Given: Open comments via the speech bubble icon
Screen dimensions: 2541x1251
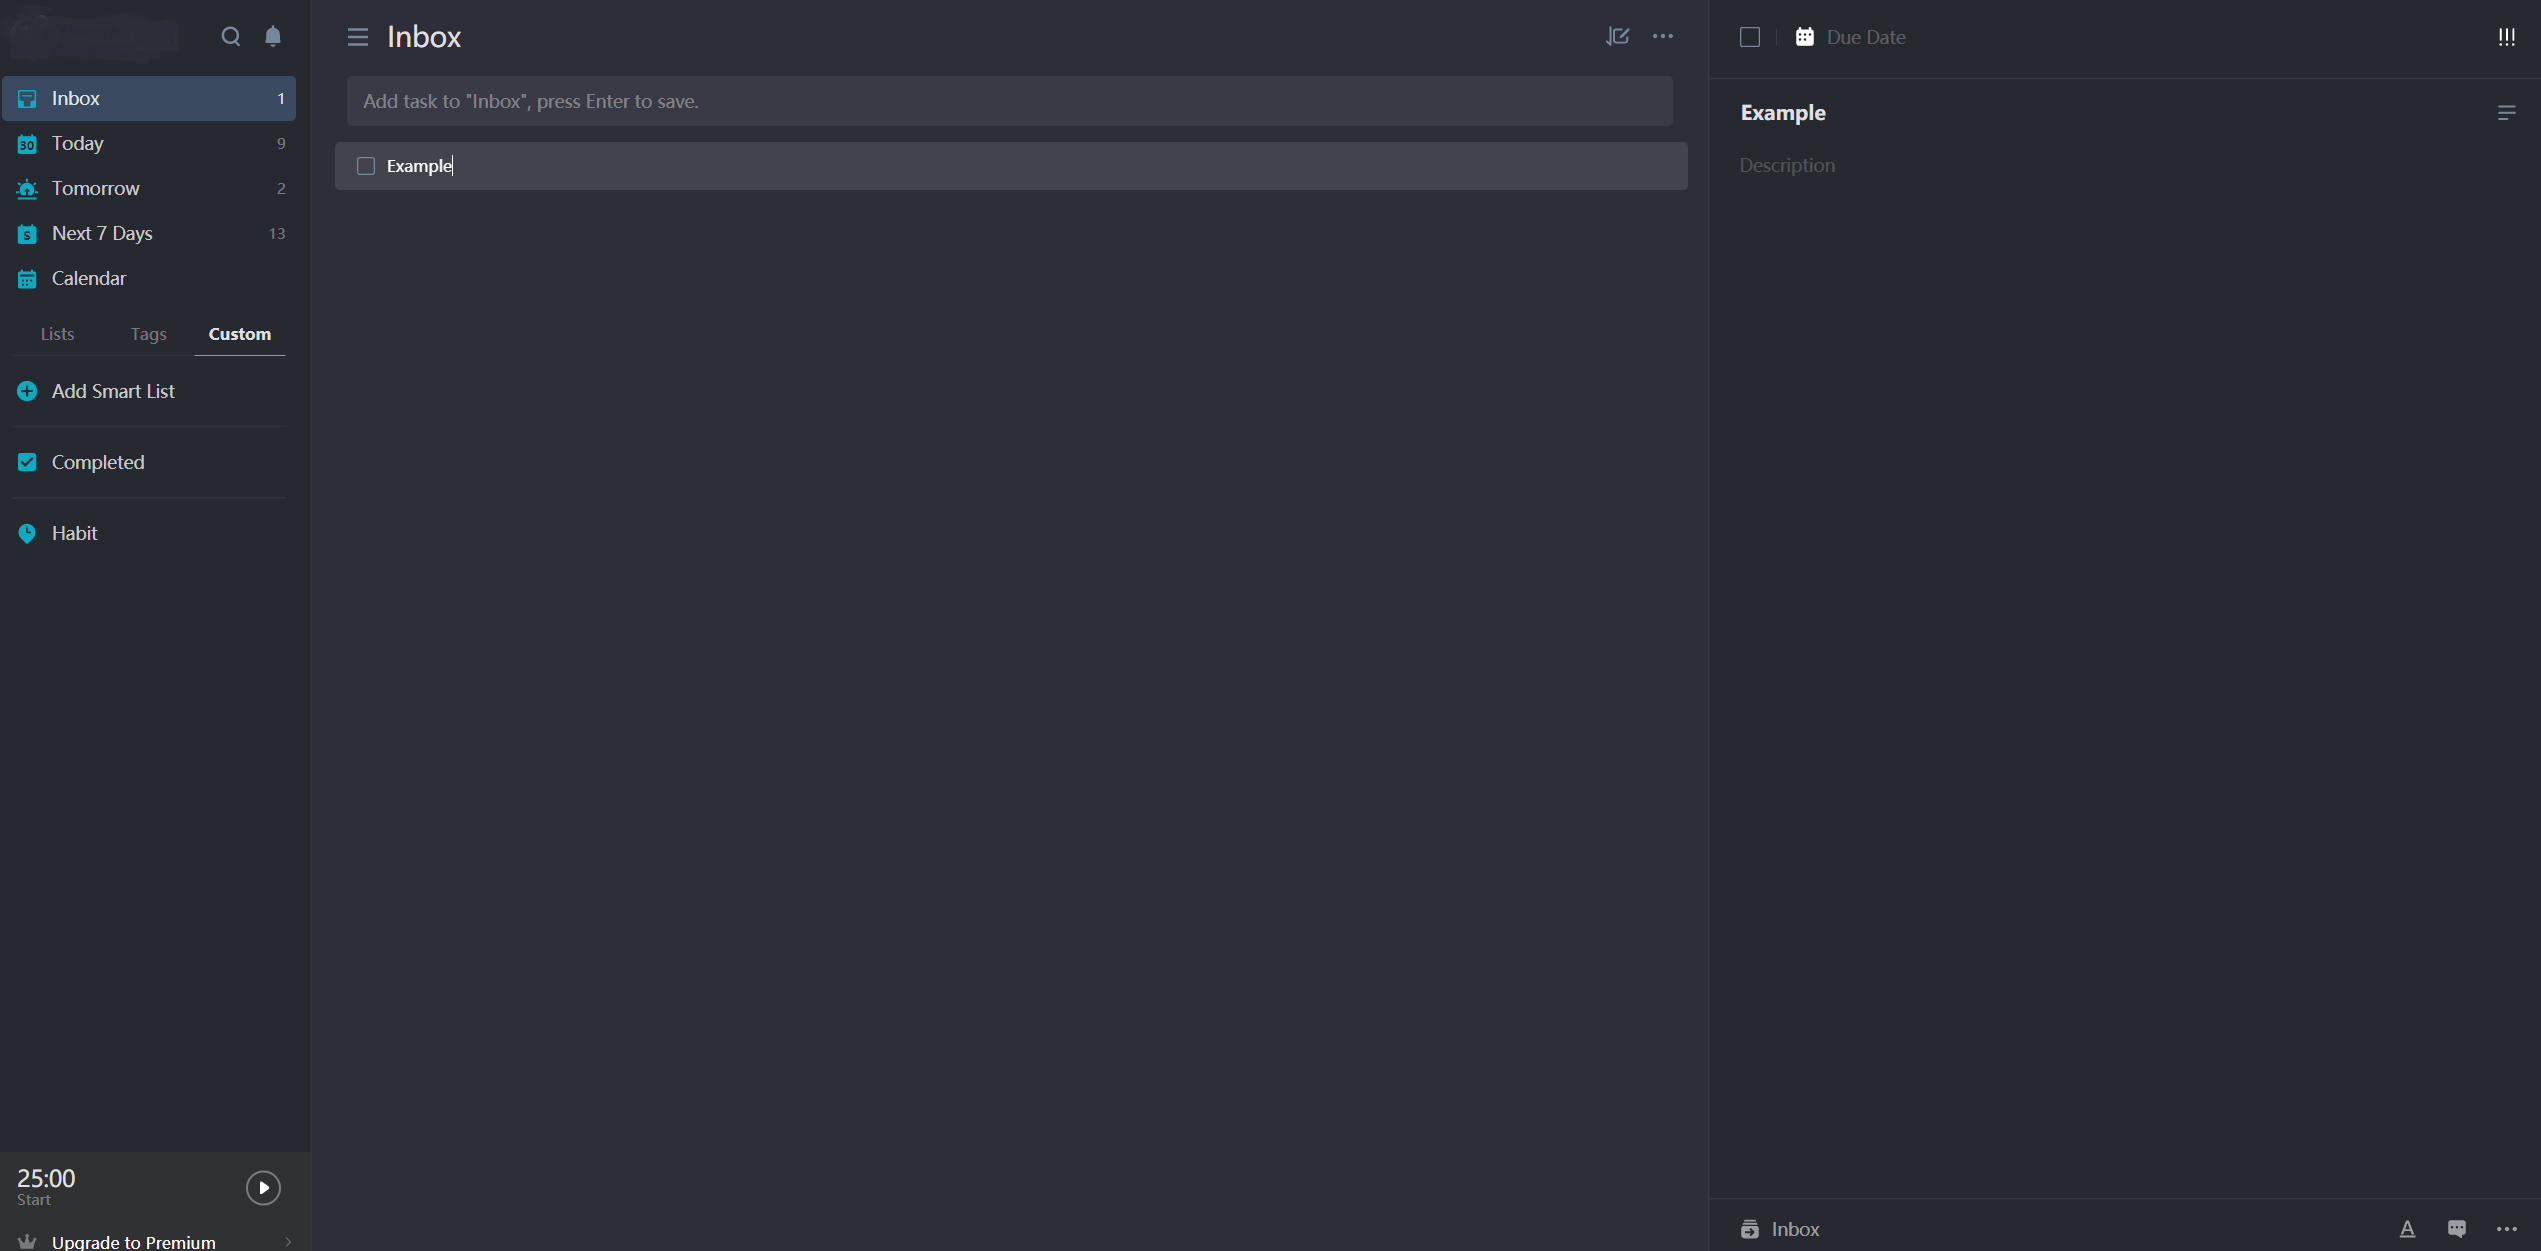Looking at the screenshot, I should [x=2457, y=1229].
